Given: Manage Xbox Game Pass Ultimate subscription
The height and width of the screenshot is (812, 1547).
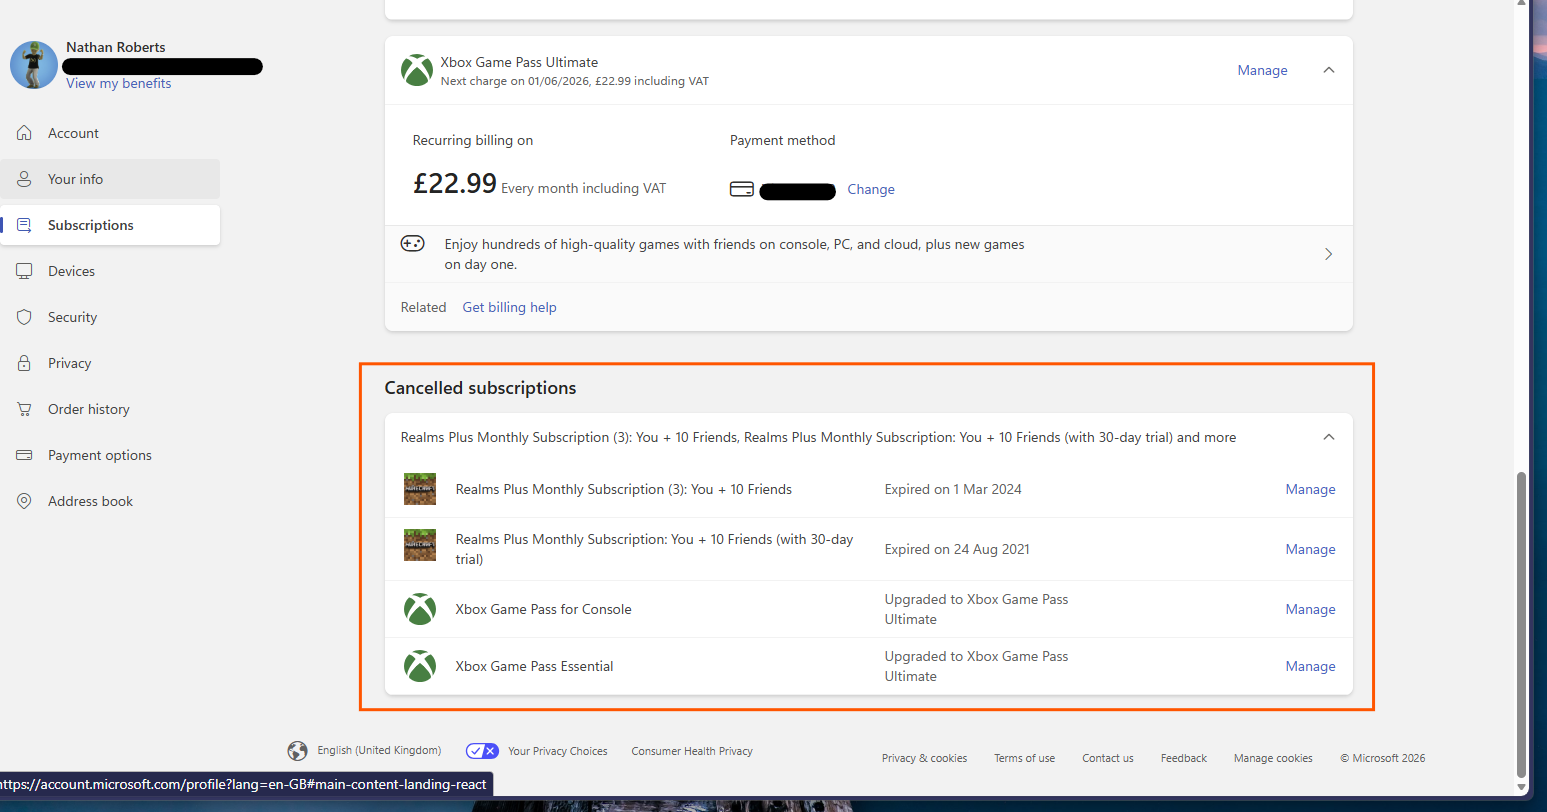Looking at the screenshot, I should [1262, 70].
